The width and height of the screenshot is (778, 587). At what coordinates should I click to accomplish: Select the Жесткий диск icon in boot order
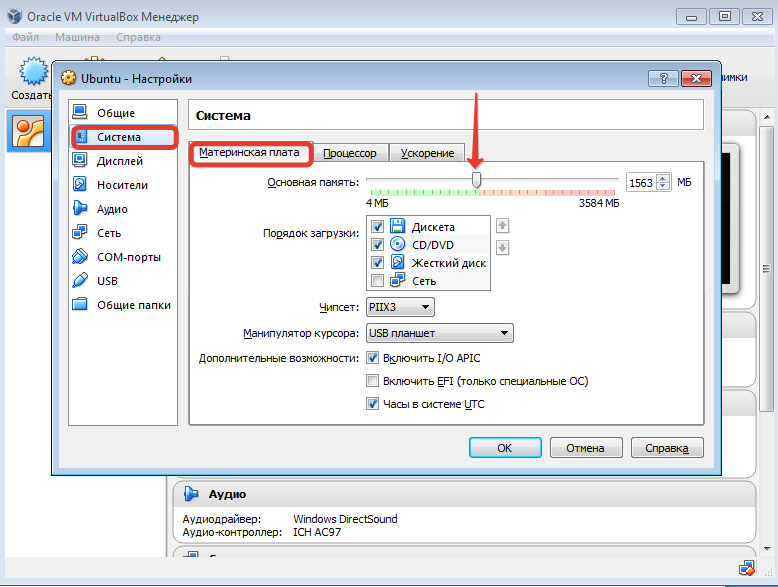click(x=397, y=262)
